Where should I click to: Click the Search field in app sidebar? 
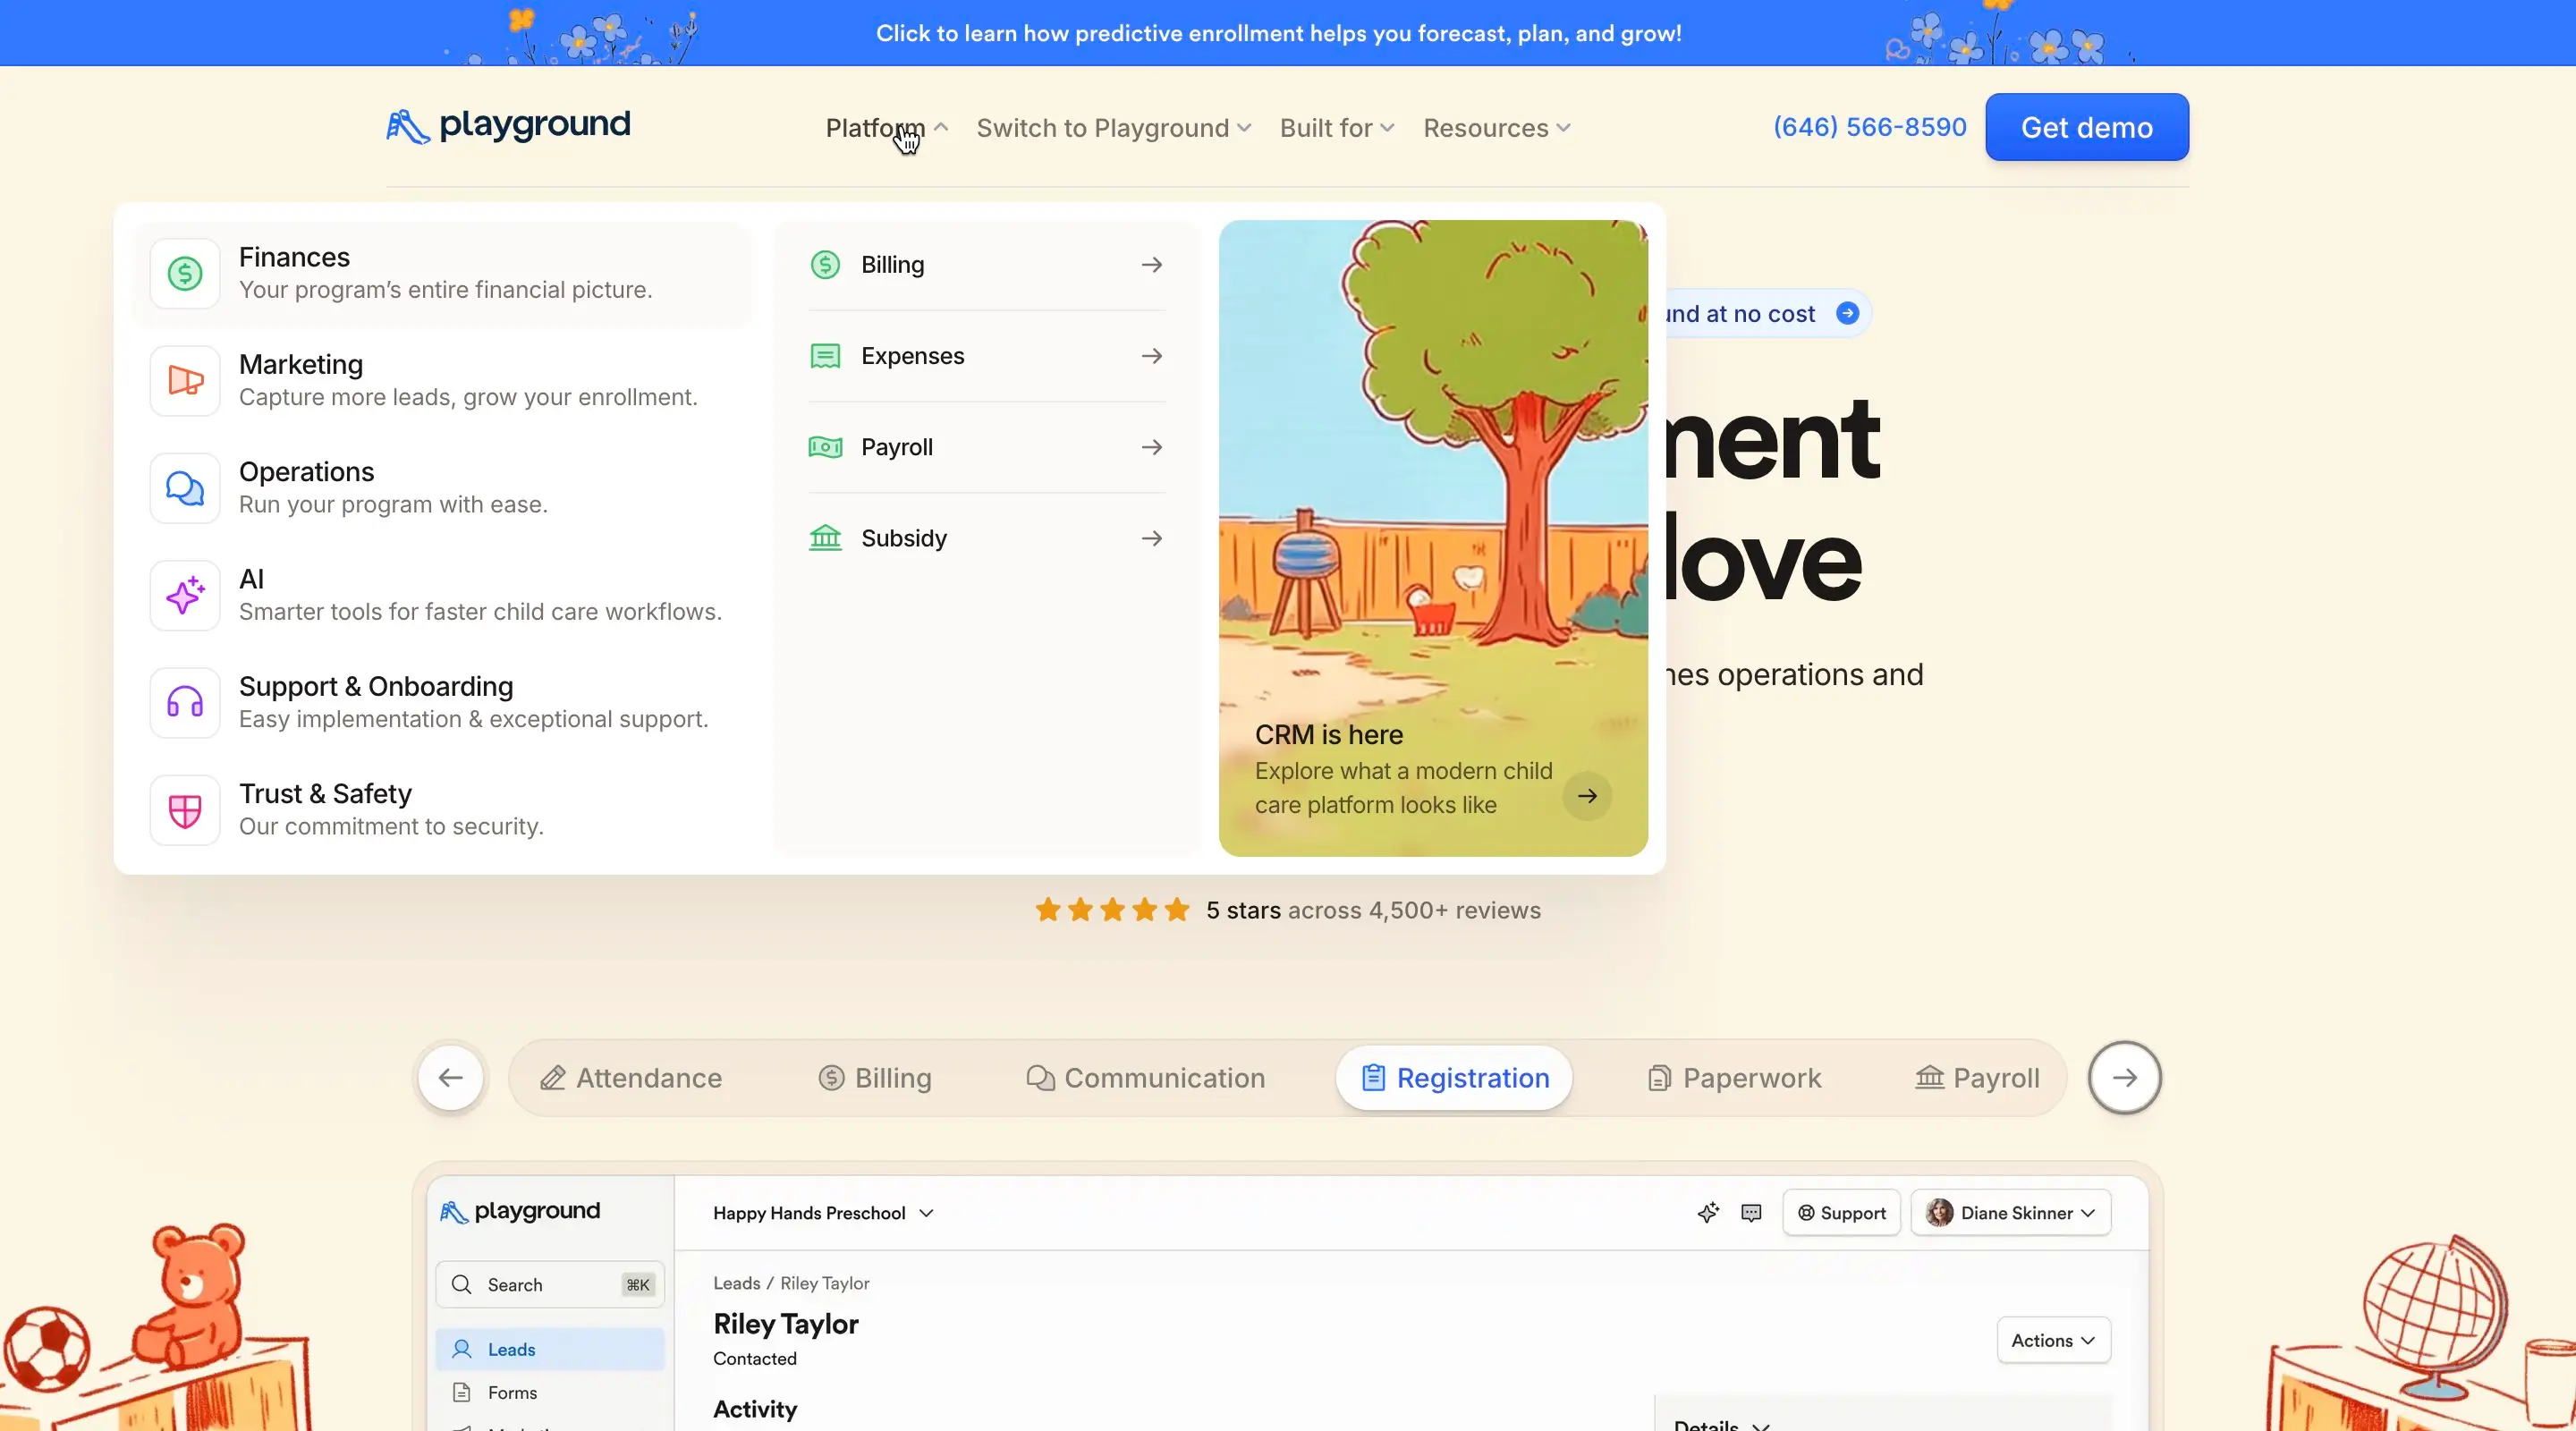click(x=550, y=1284)
